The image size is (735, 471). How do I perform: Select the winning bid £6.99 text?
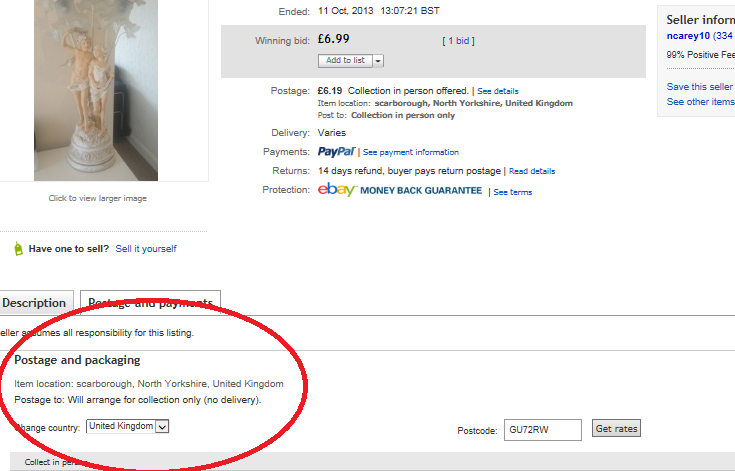(x=333, y=39)
